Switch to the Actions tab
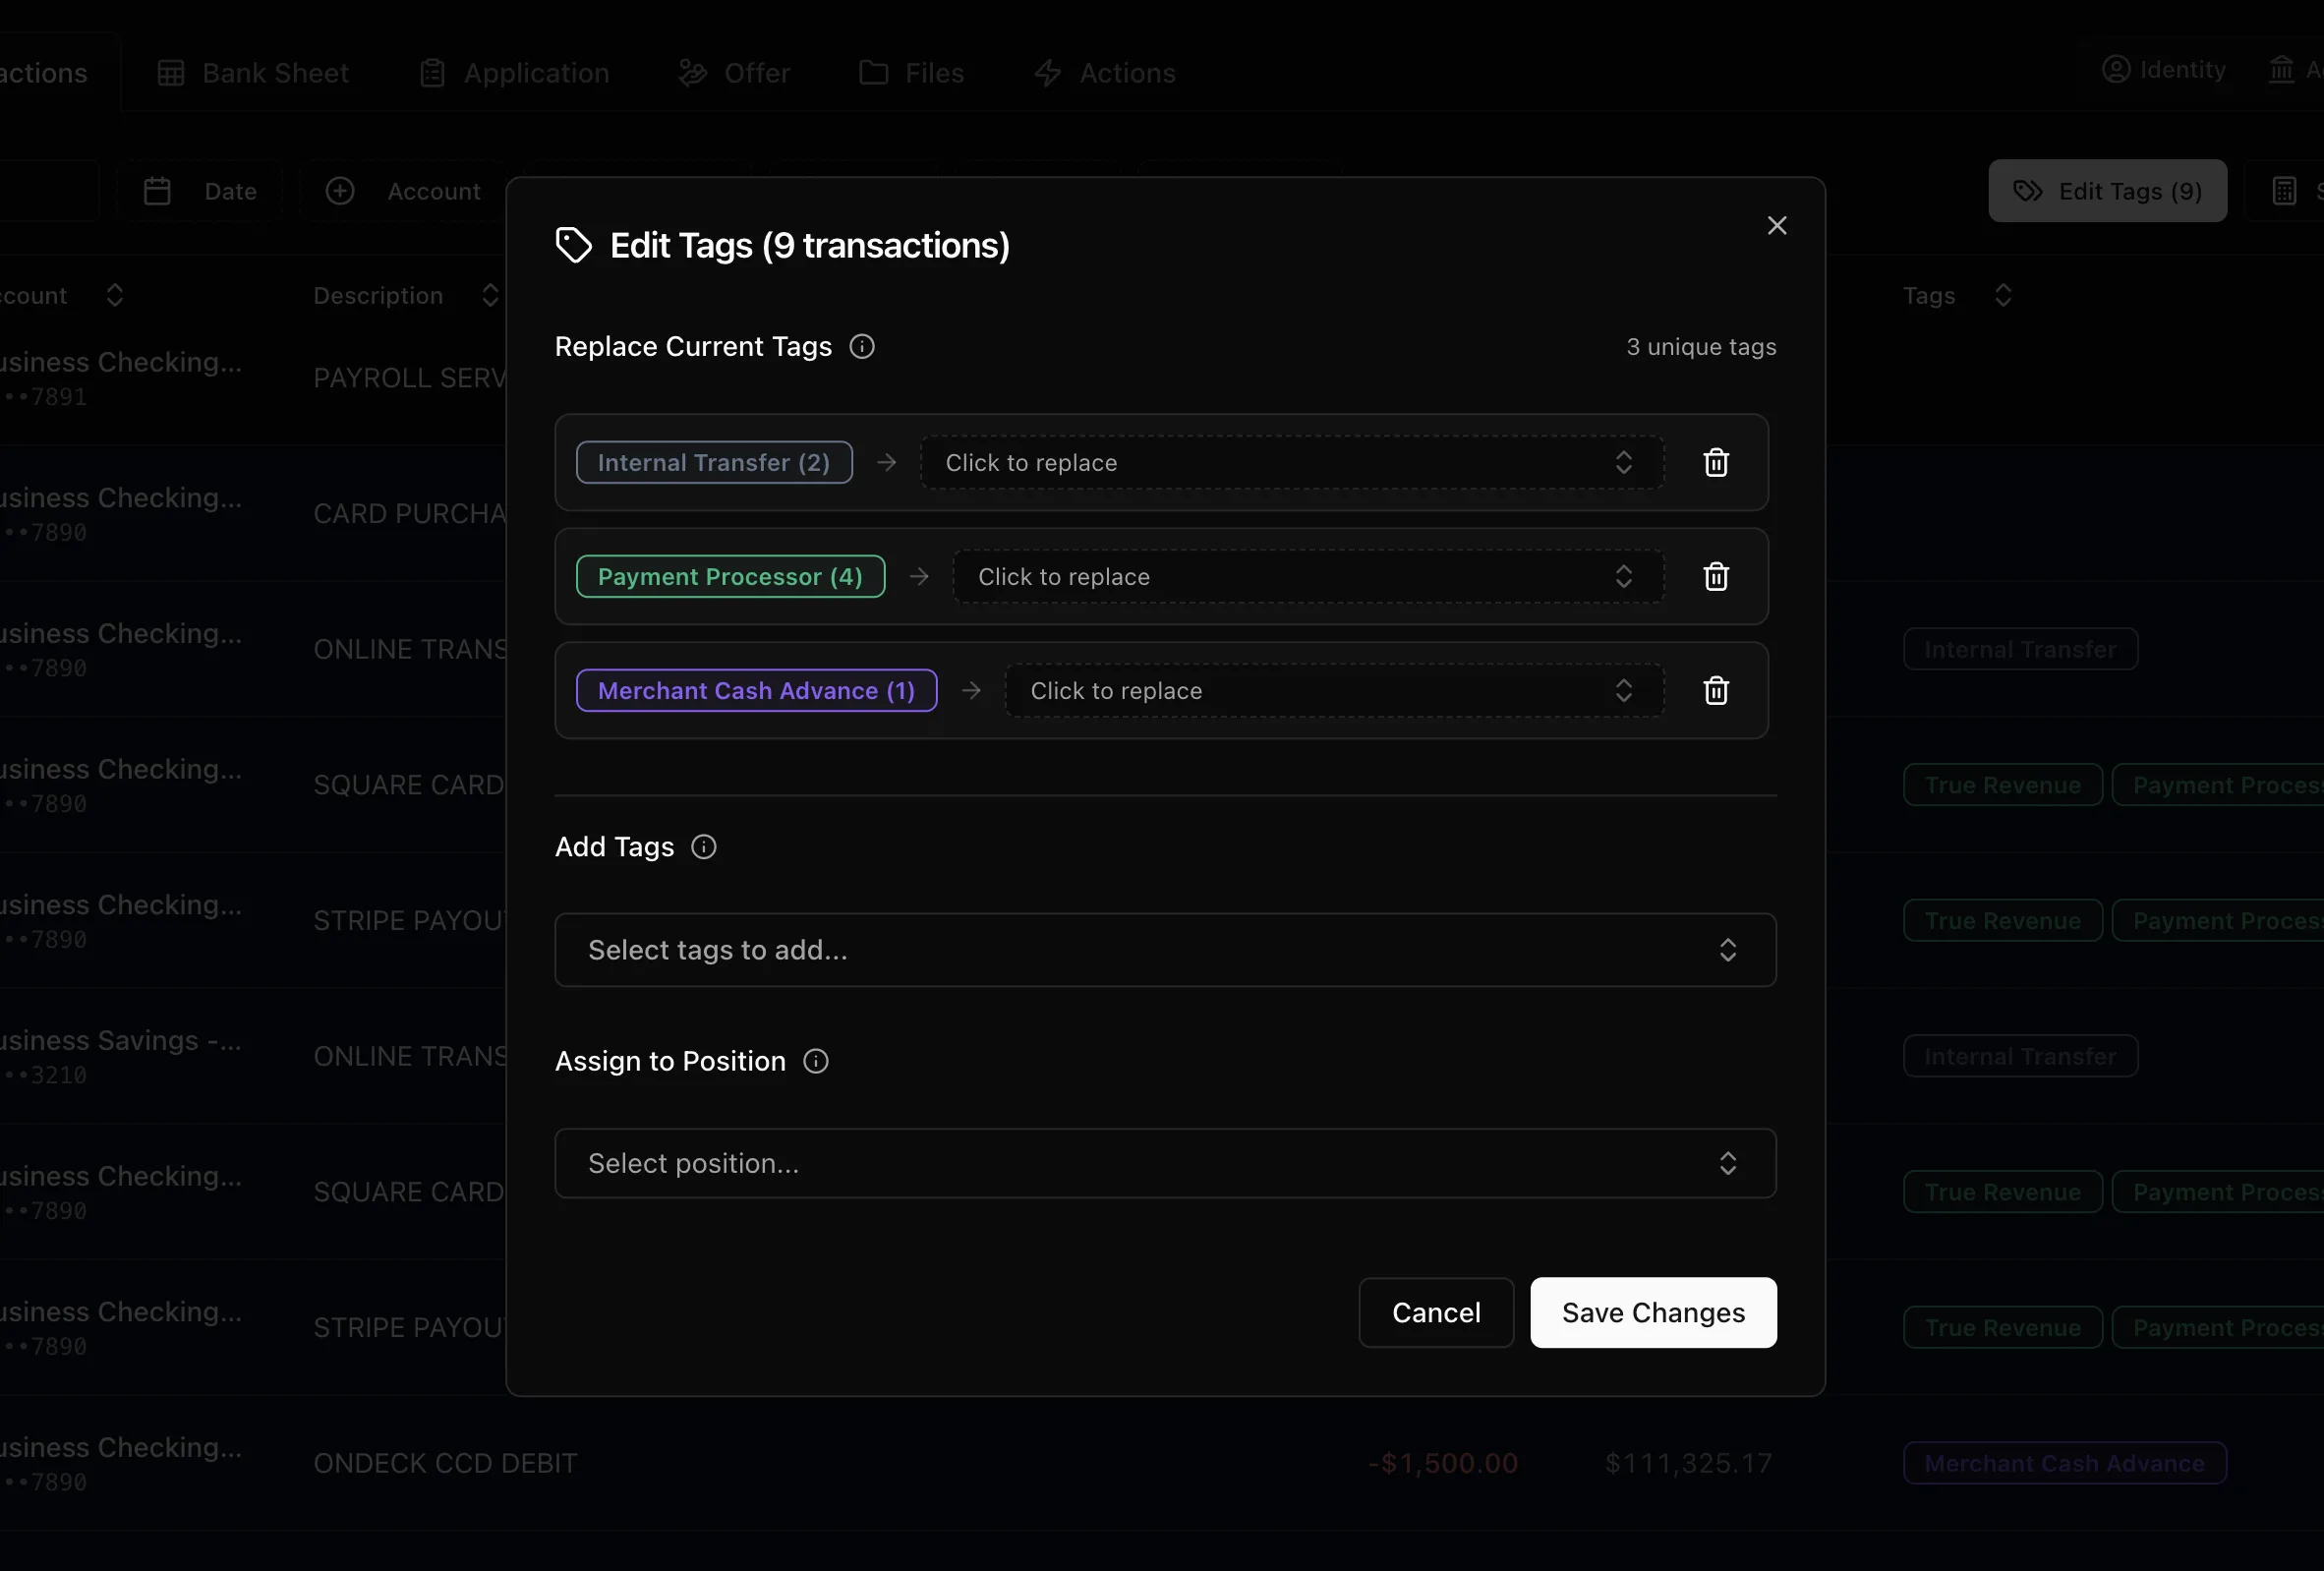The width and height of the screenshot is (2324, 1571). pos(1105,73)
